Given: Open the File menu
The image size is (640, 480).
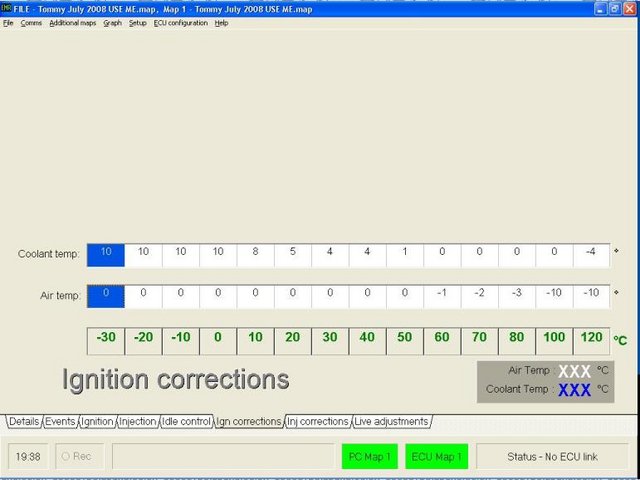Looking at the screenshot, I should point(8,23).
